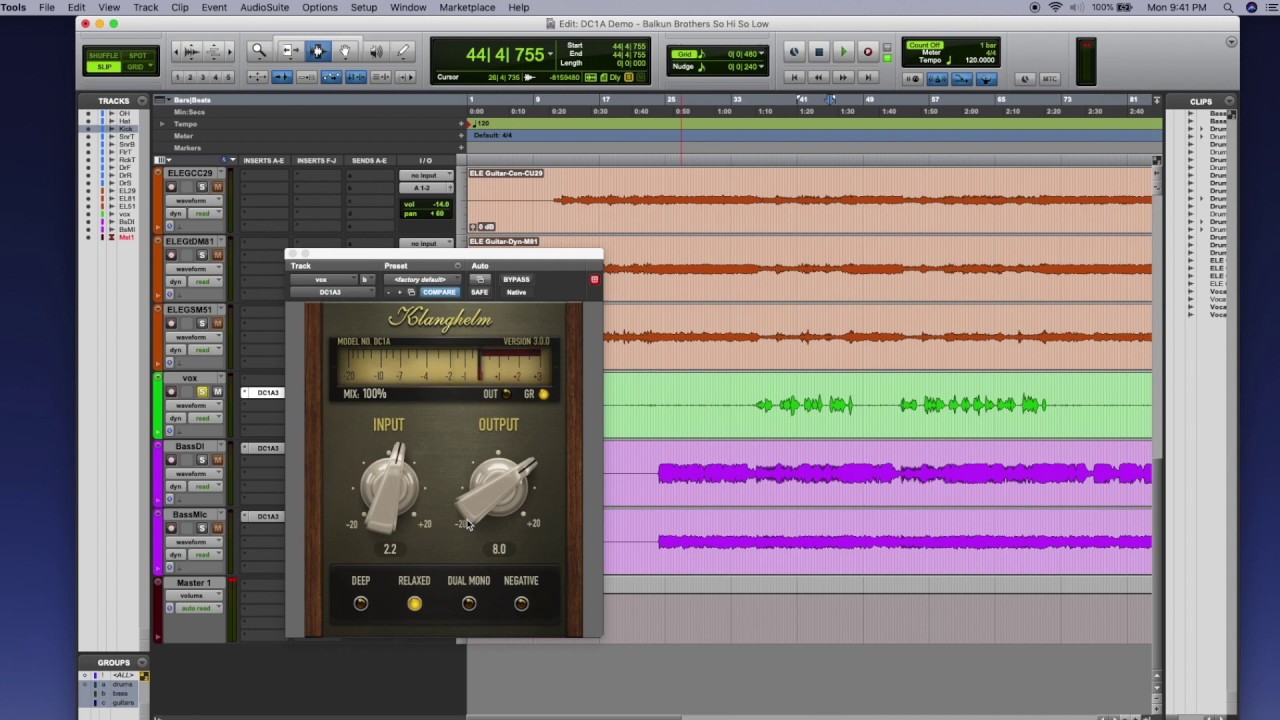Viewport: 1280px width, 720px height.
Task: Open the Spotlight search icon
Action: [1228, 7]
